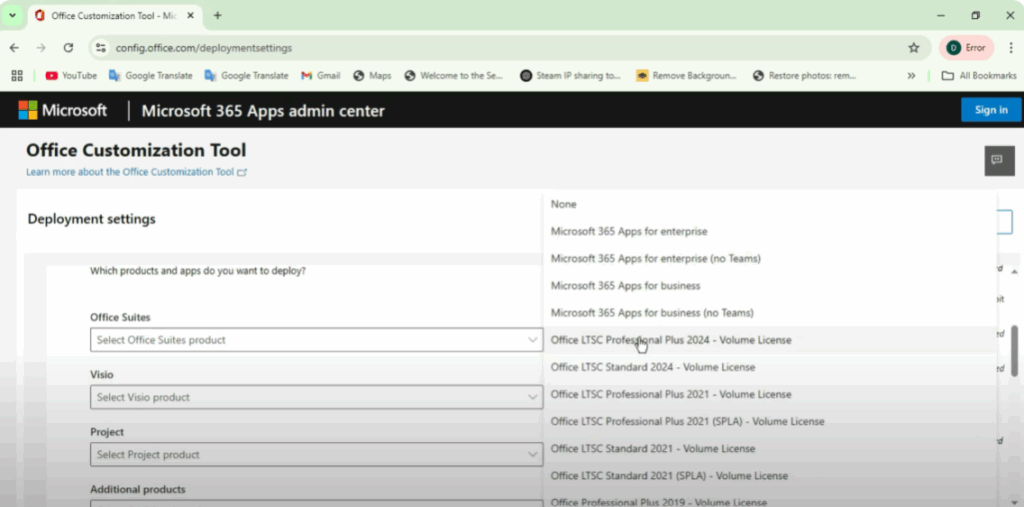Click the browser back arrow

click(14, 48)
